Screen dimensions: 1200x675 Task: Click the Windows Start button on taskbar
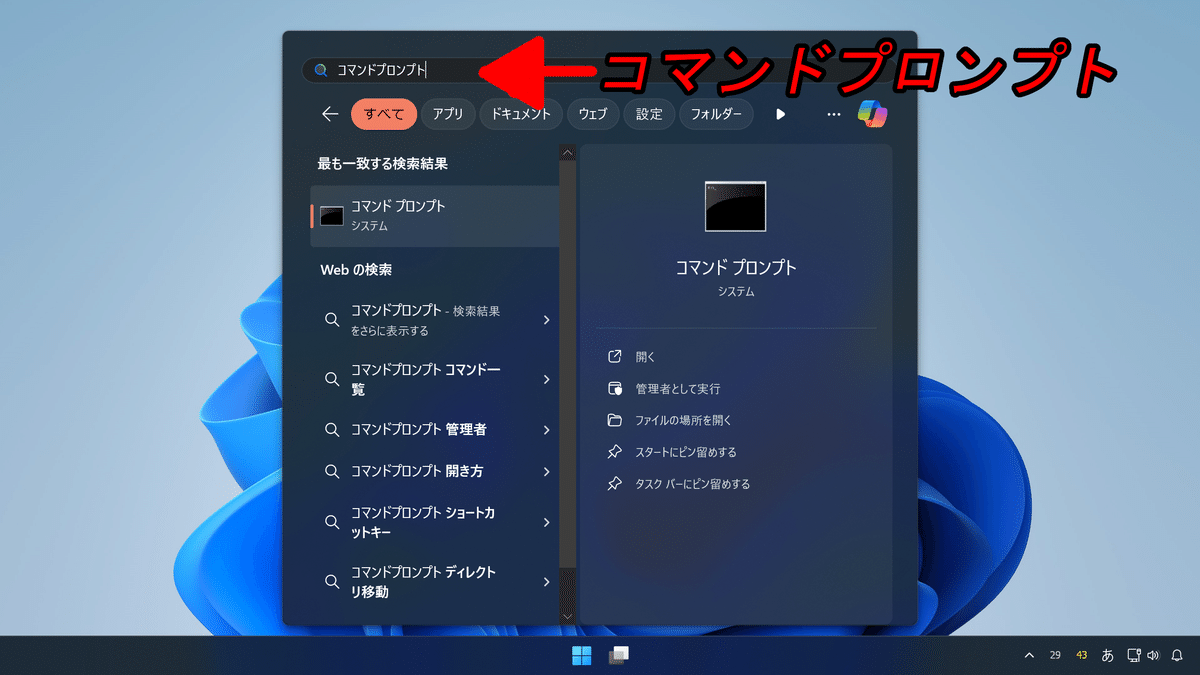coord(581,655)
